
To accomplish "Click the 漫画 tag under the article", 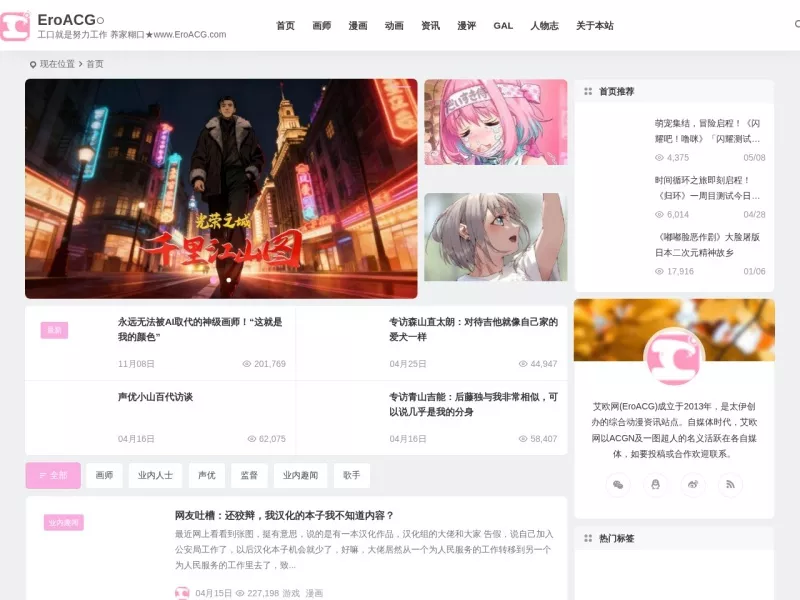I will coord(314,593).
